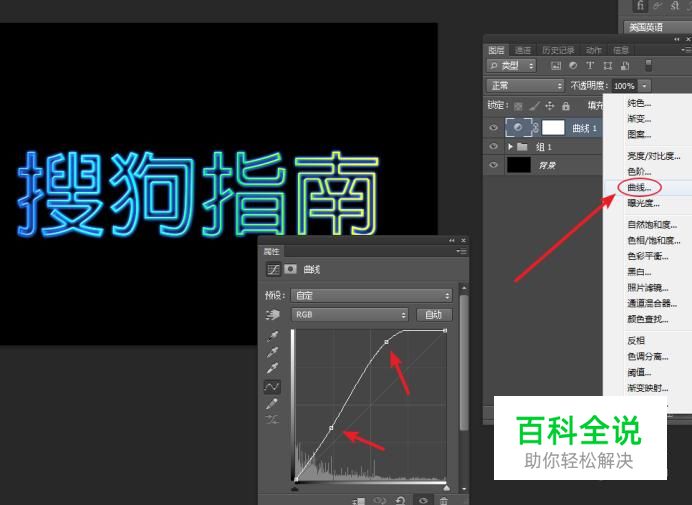Select the 背景 layer thumbnail
The image size is (692, 505).
pos(519,165)
